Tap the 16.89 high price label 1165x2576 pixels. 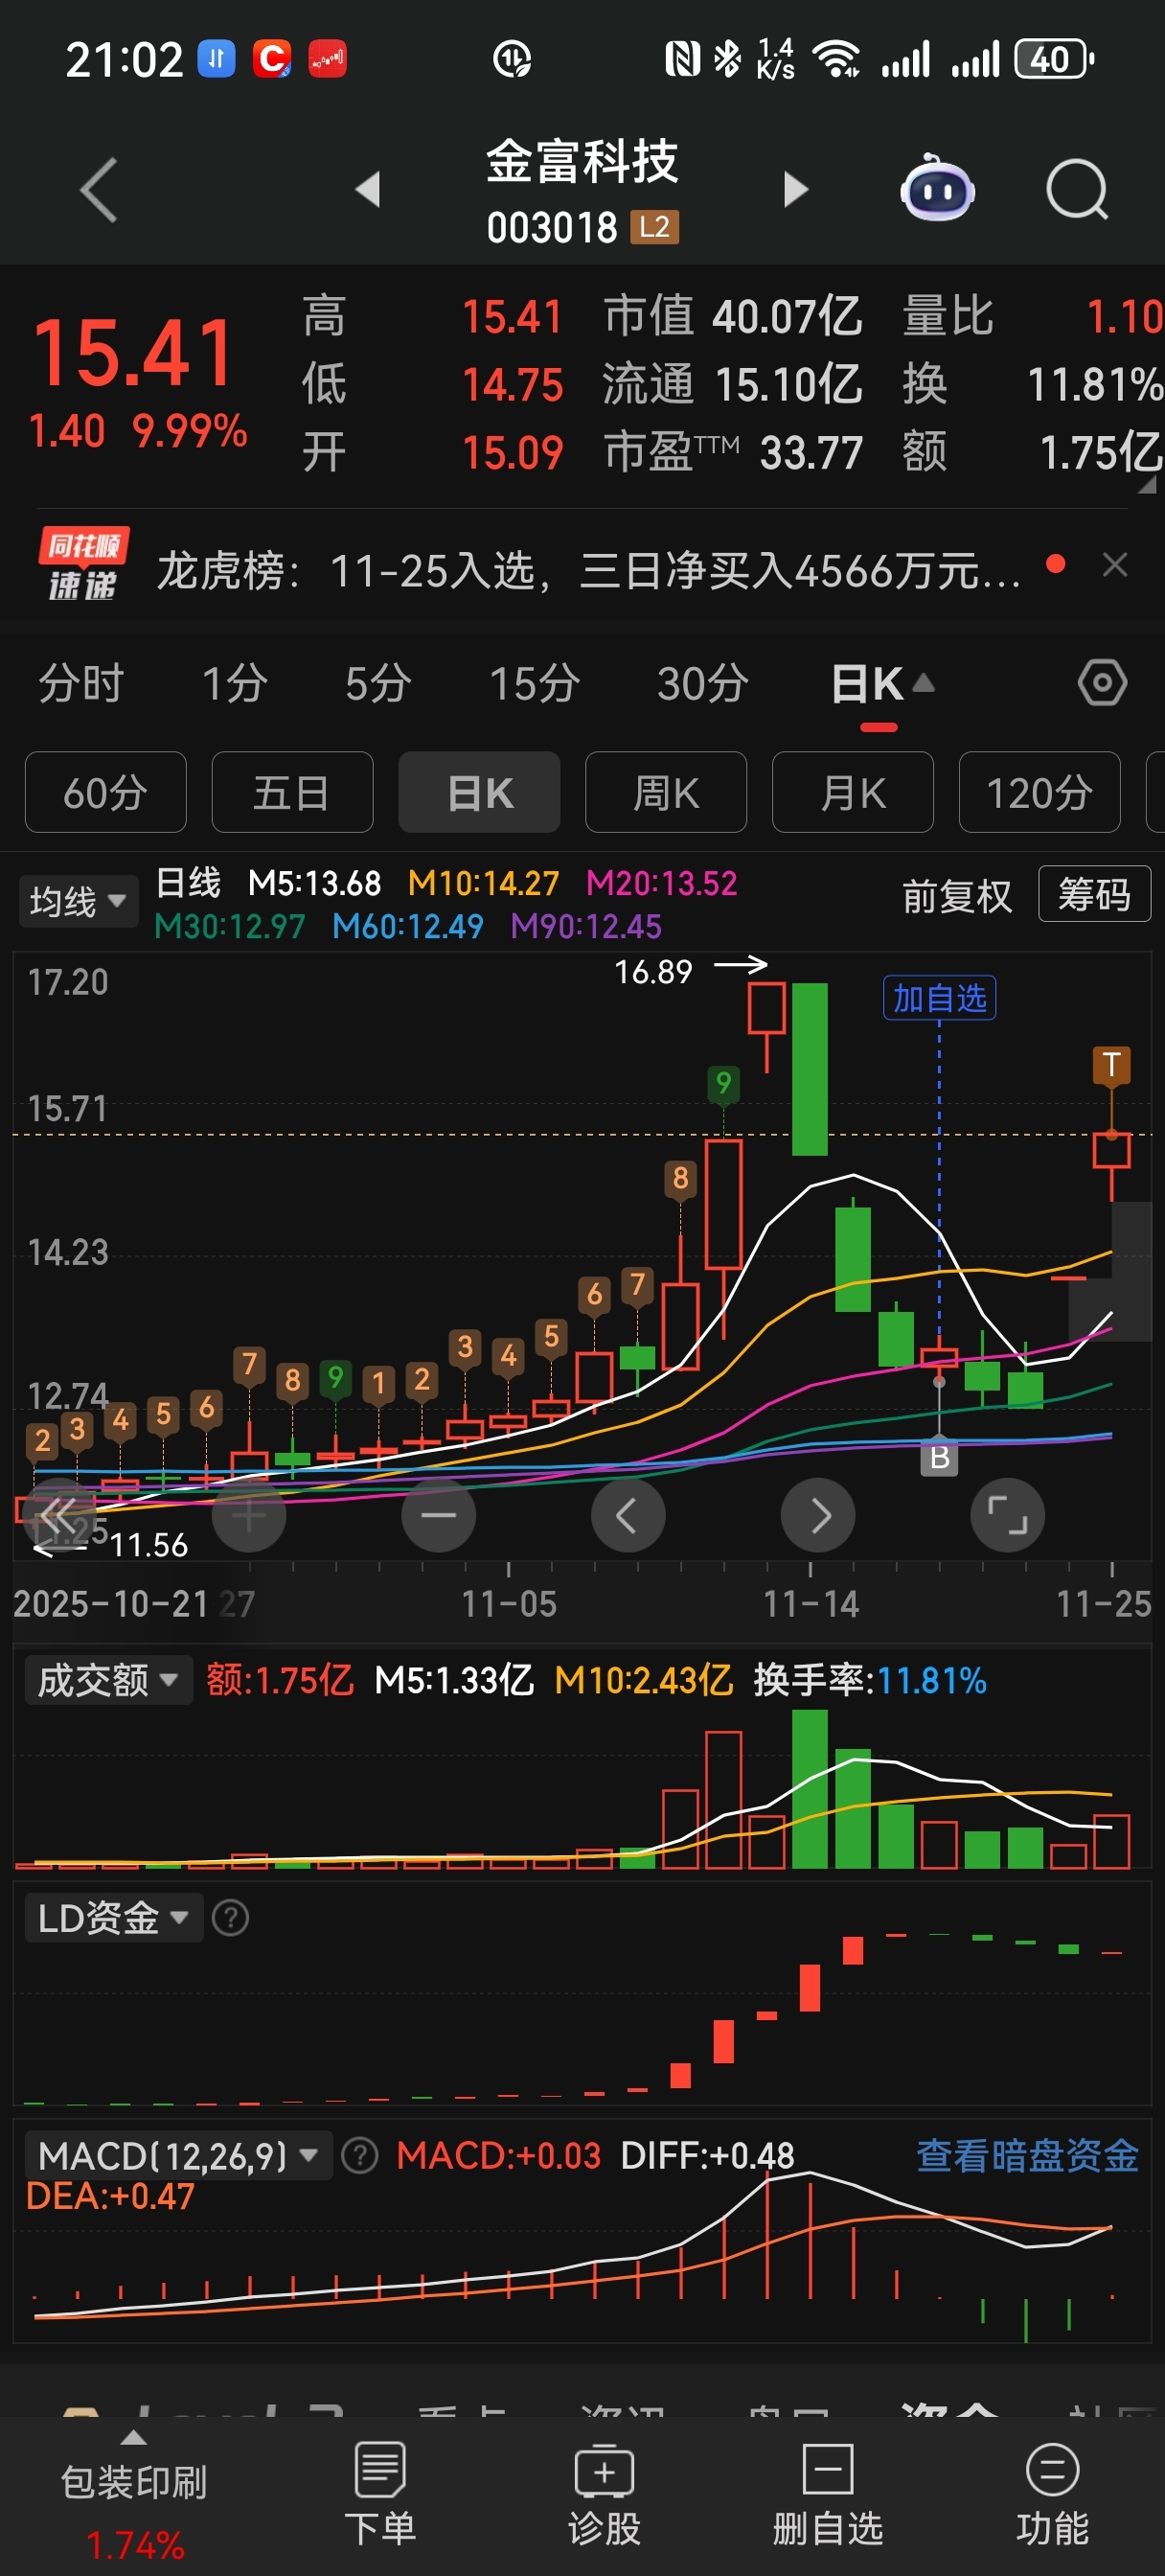coord(653,971)
